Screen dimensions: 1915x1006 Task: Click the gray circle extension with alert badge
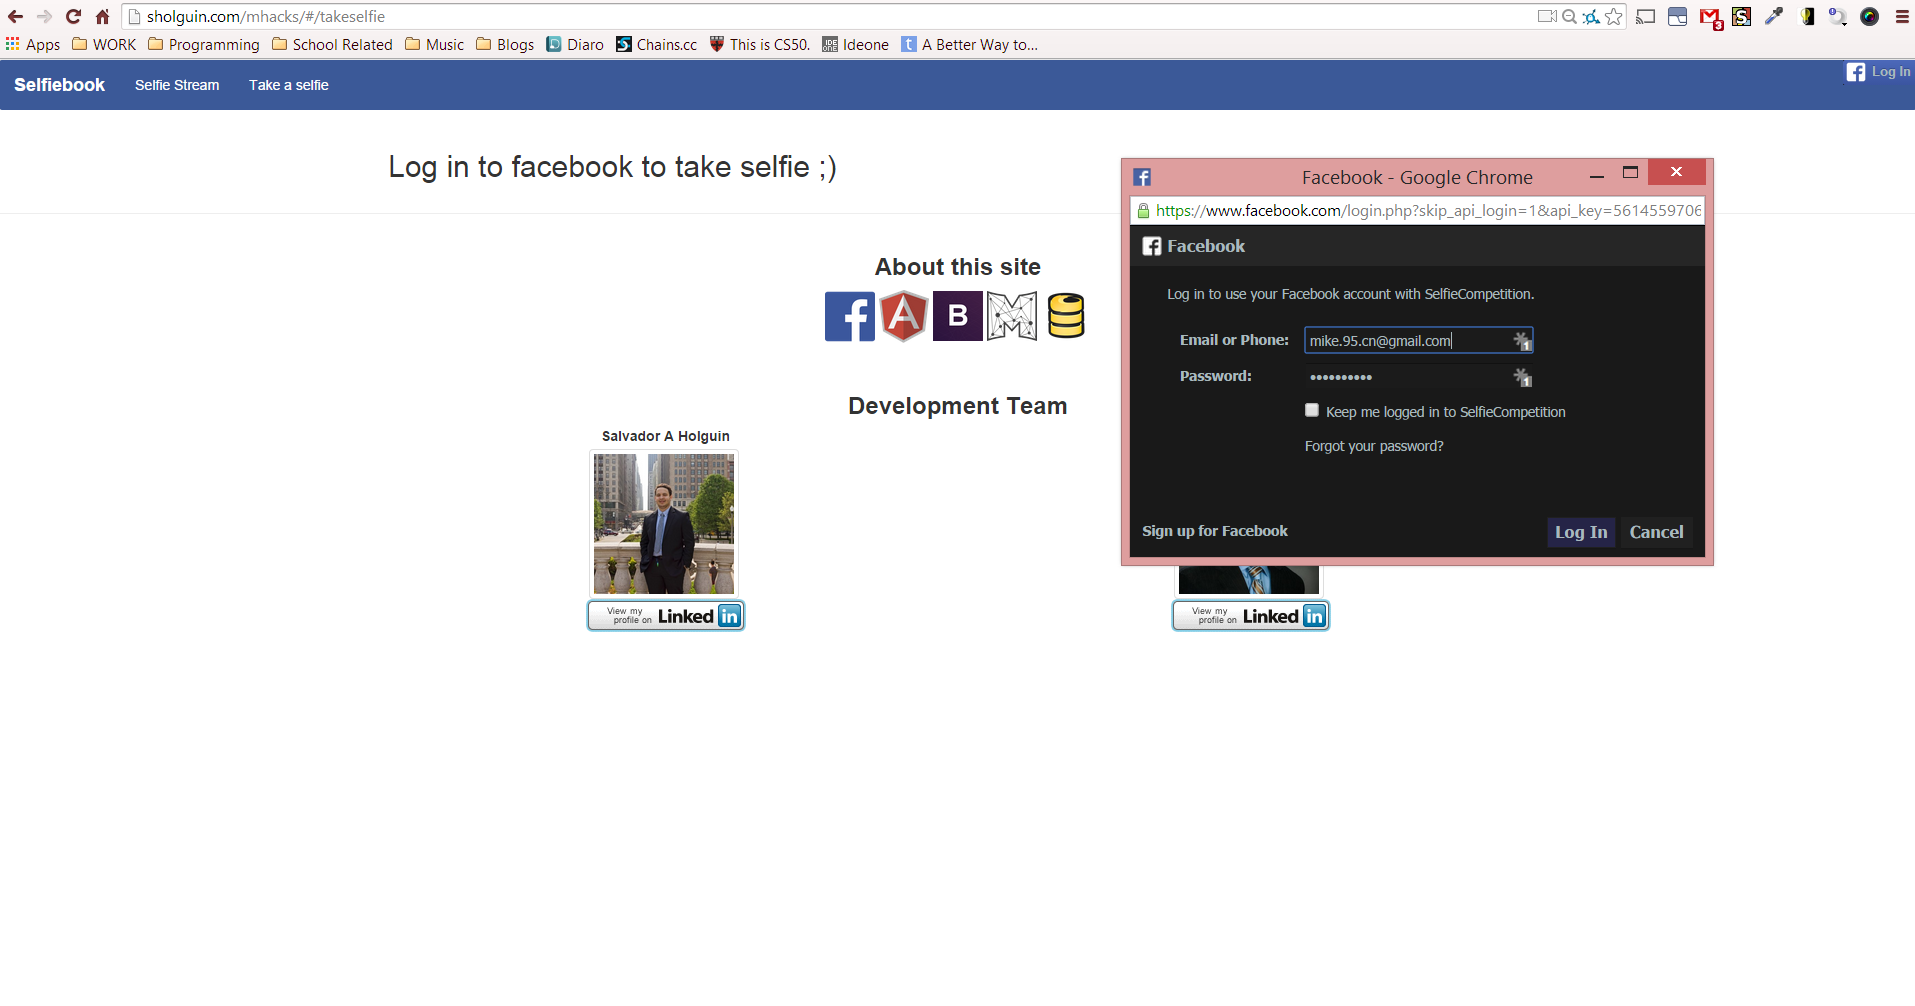(1838, 16)
